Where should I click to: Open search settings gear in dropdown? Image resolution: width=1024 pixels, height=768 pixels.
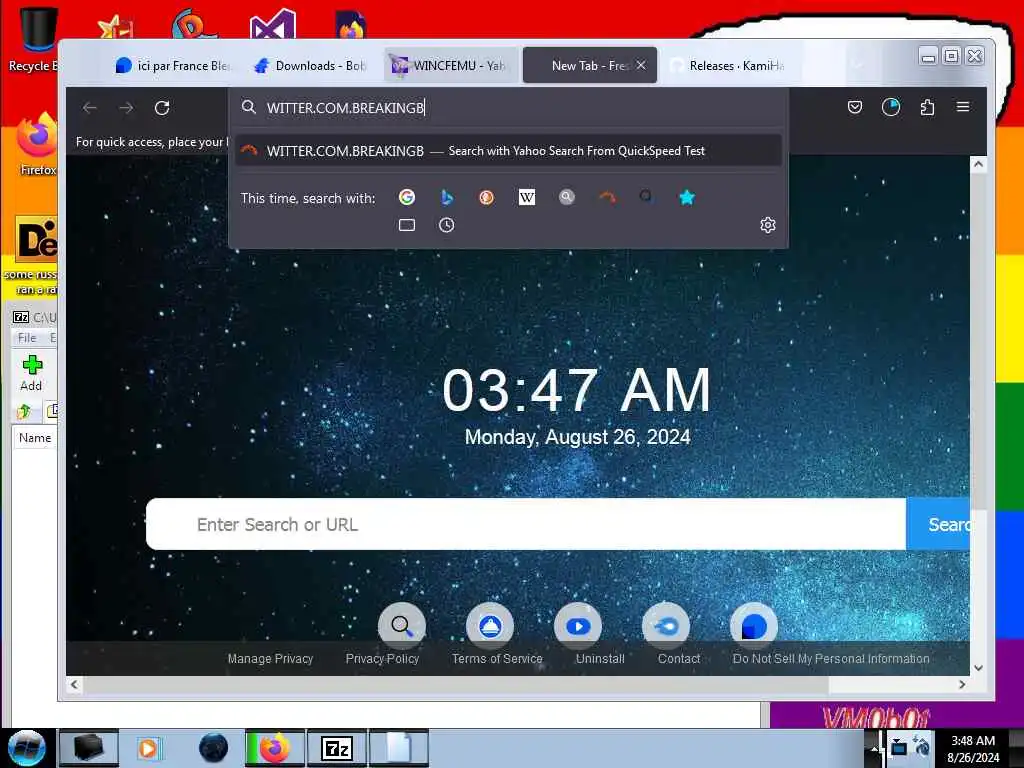[767, 225]
